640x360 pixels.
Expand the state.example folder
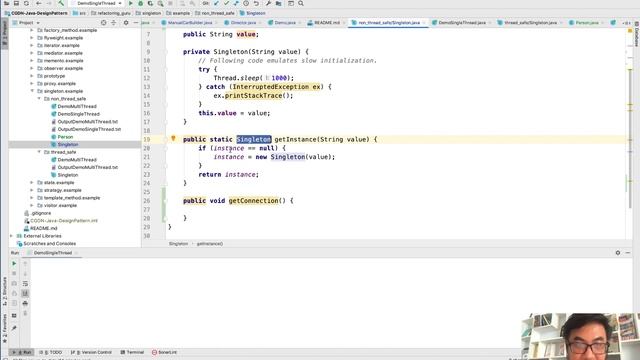[x=32, y=182]
